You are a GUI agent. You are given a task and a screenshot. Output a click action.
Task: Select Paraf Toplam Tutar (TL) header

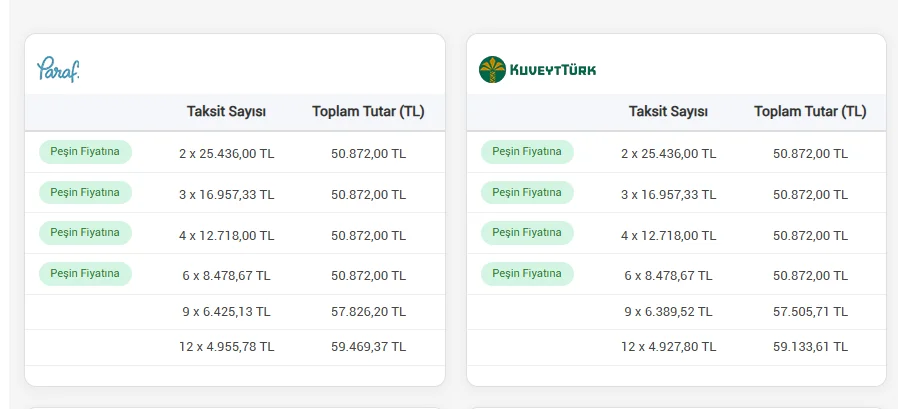[x=368, y=112]
